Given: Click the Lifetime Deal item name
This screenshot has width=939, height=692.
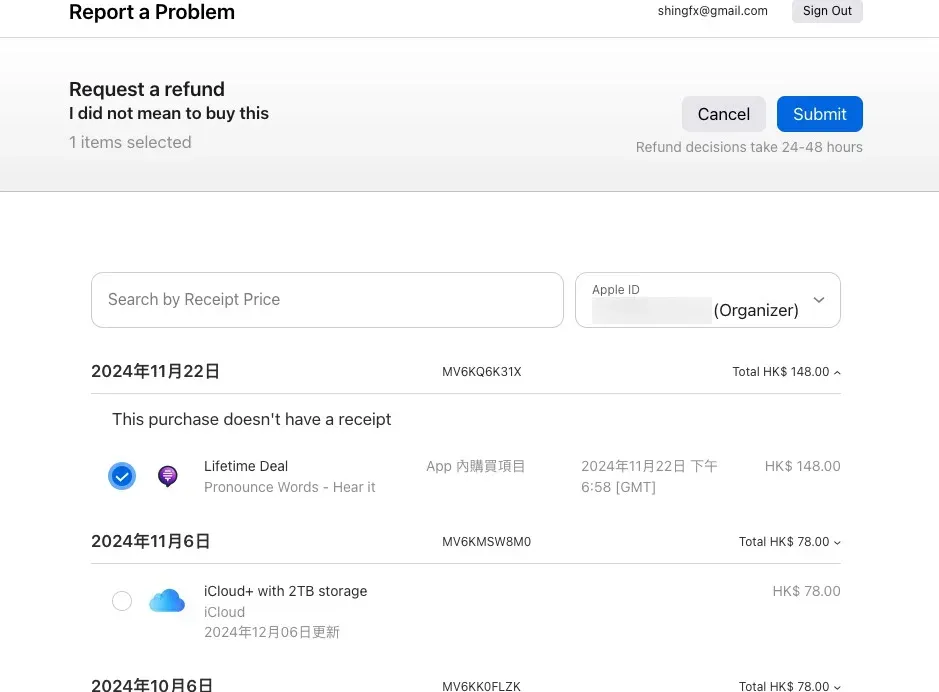Looking at the screenshot, I should 246,466.
